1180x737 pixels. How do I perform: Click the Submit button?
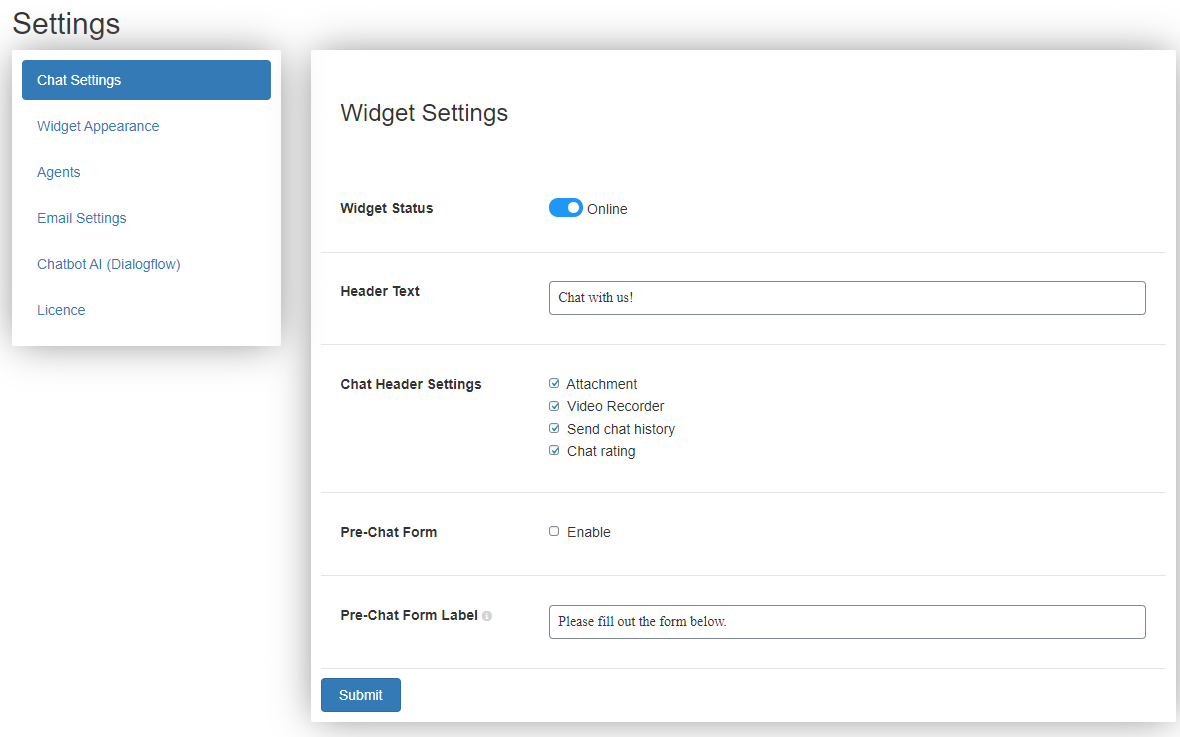point(360,695)
